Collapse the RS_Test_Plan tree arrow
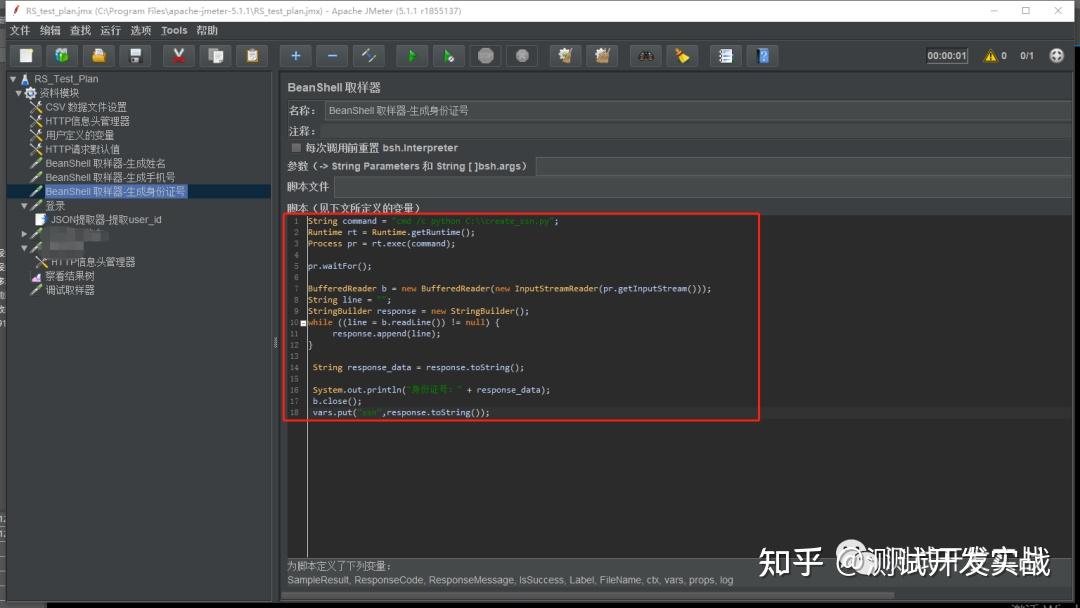Image resolution: width=1080 pixels, height=608 pixels. coord(14,78)
